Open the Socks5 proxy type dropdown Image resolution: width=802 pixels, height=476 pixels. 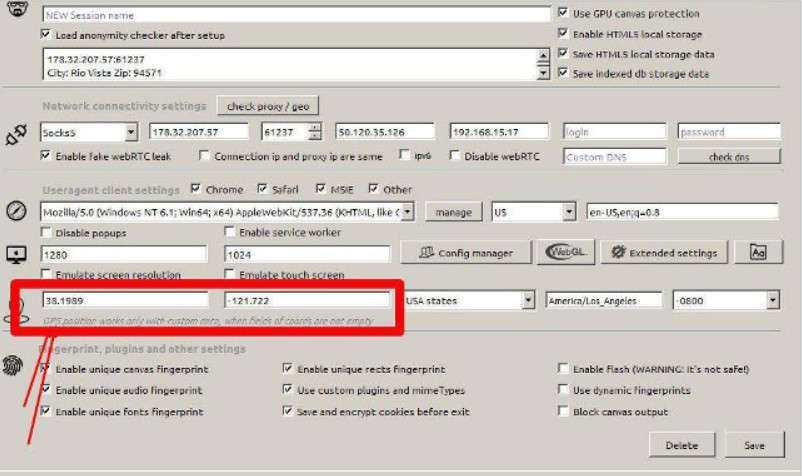tap(131, 132)
